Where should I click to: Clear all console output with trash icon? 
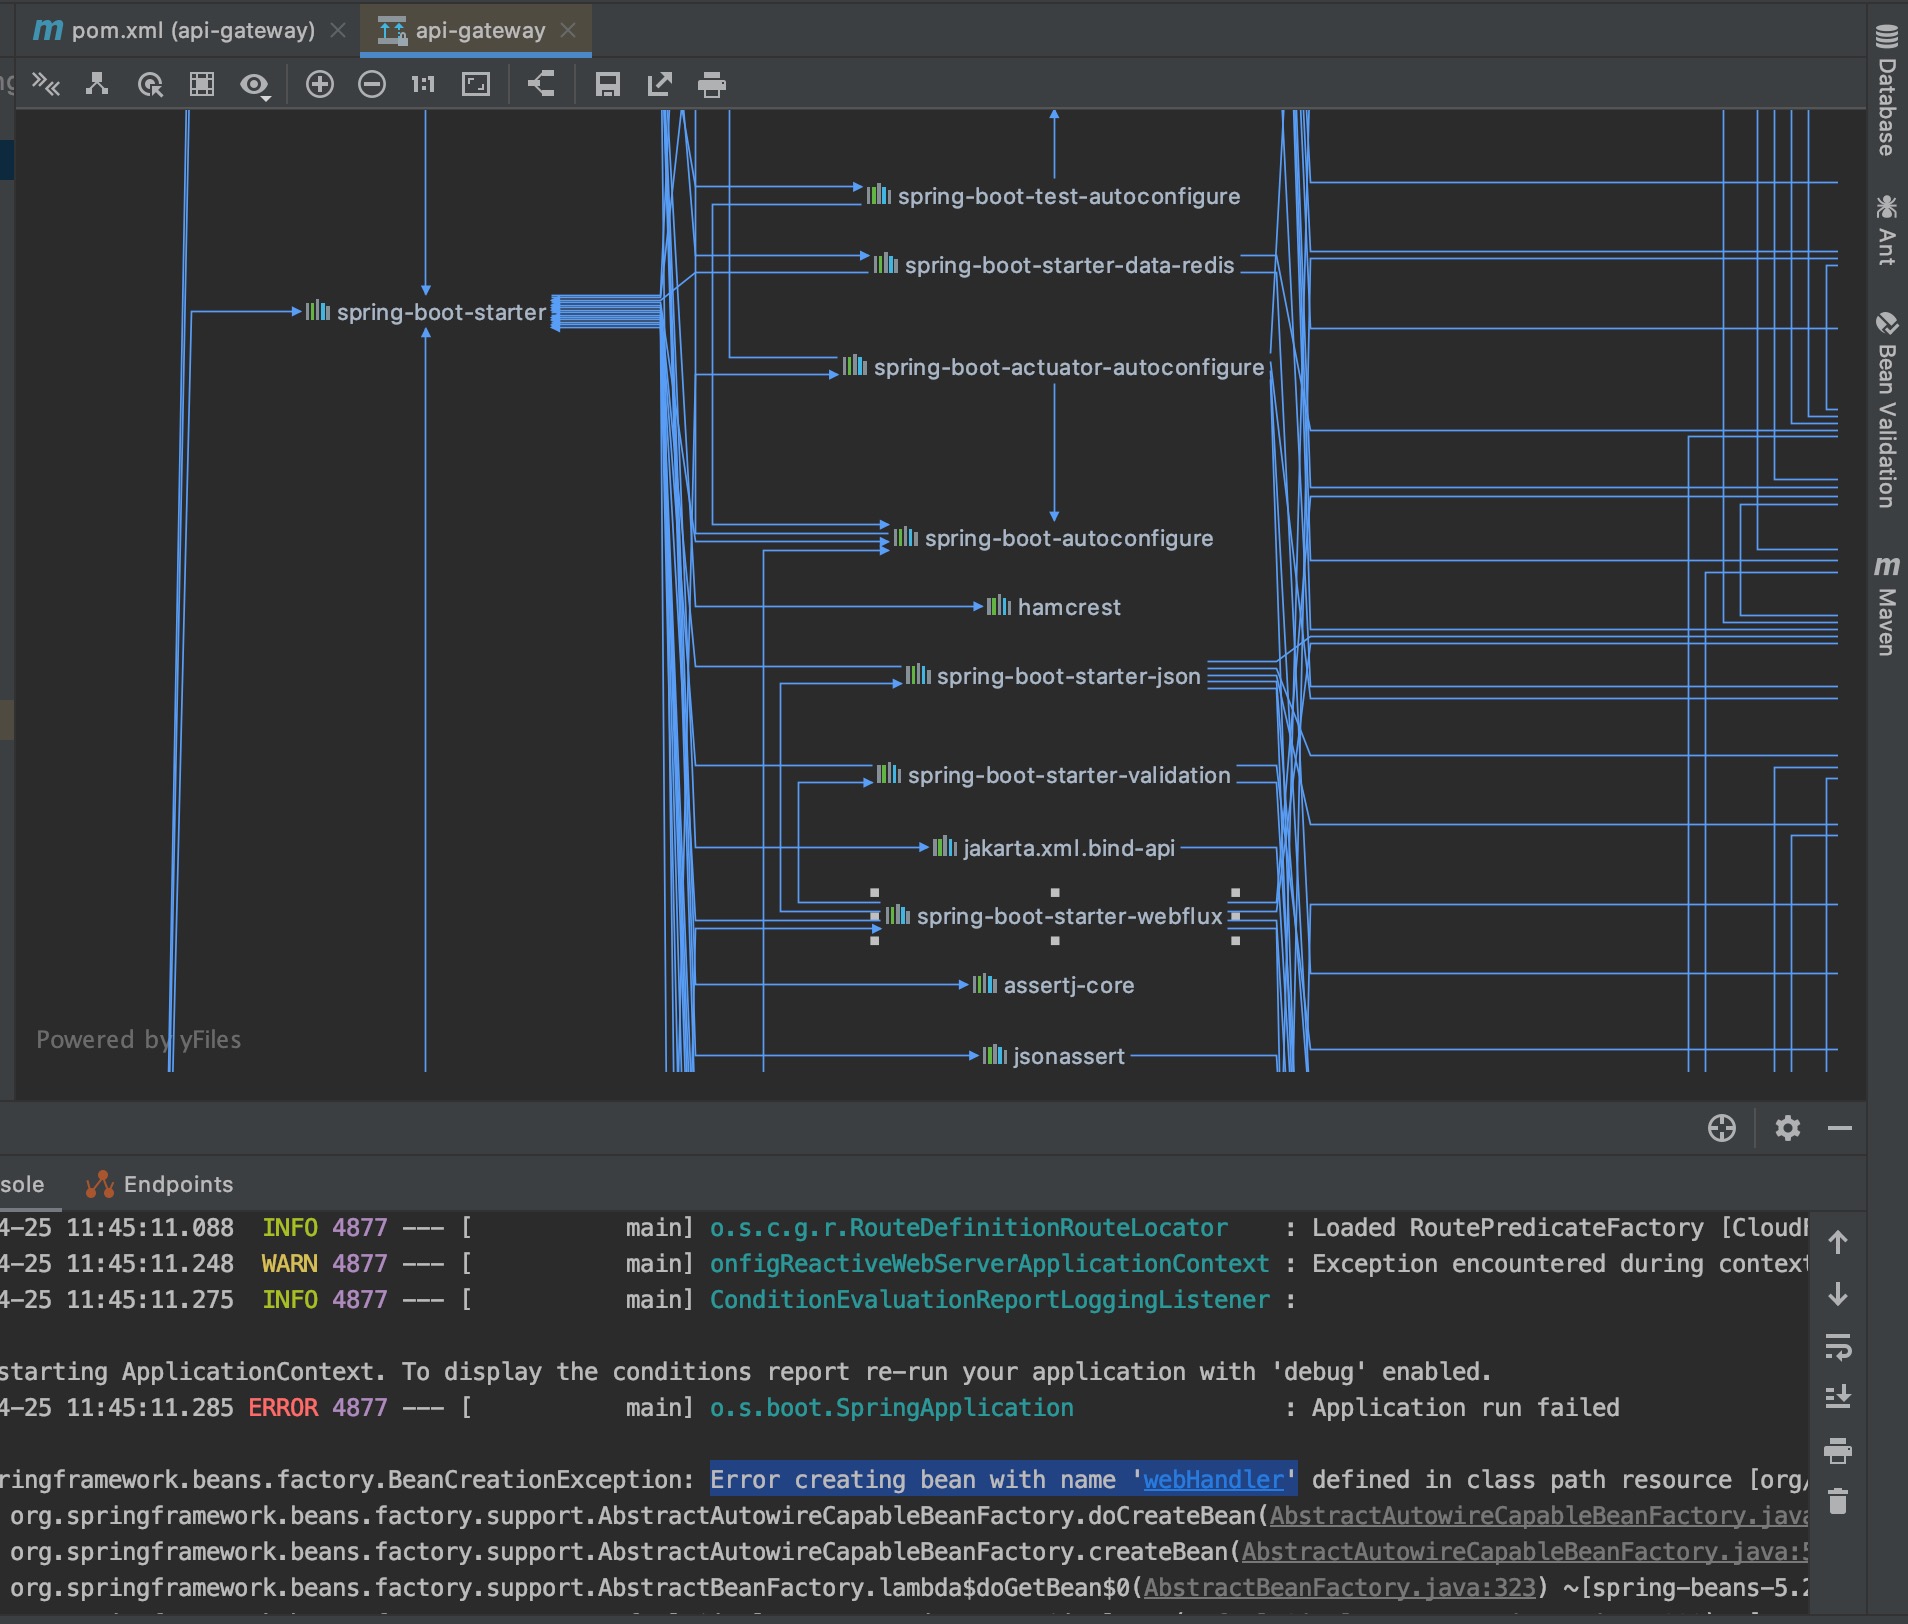click(x=1838, y=1501)
